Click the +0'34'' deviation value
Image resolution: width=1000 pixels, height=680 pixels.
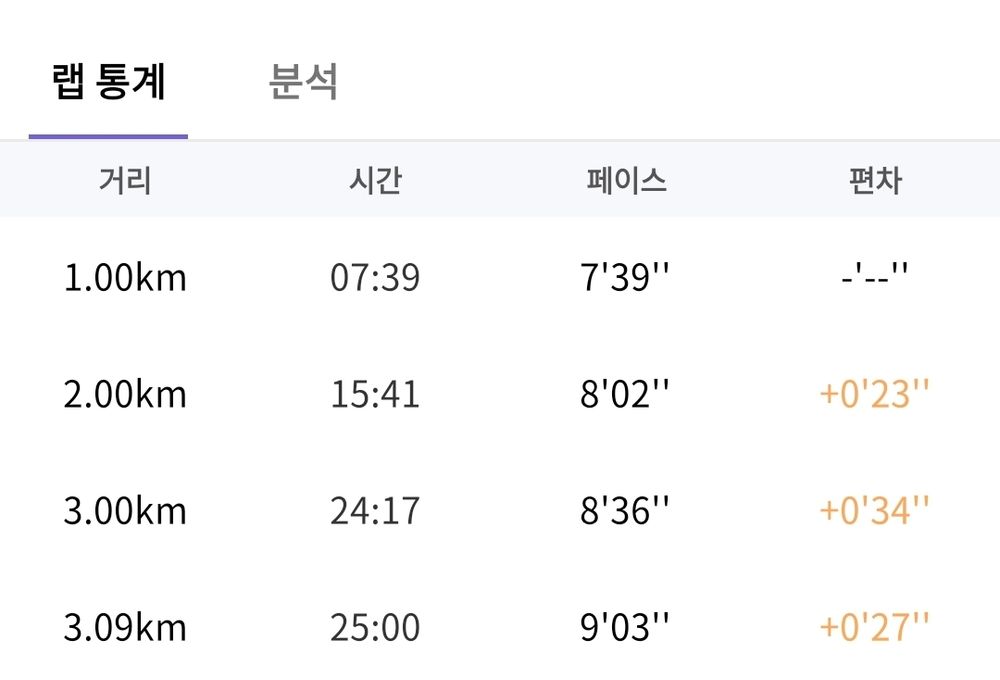pos(874,510)
